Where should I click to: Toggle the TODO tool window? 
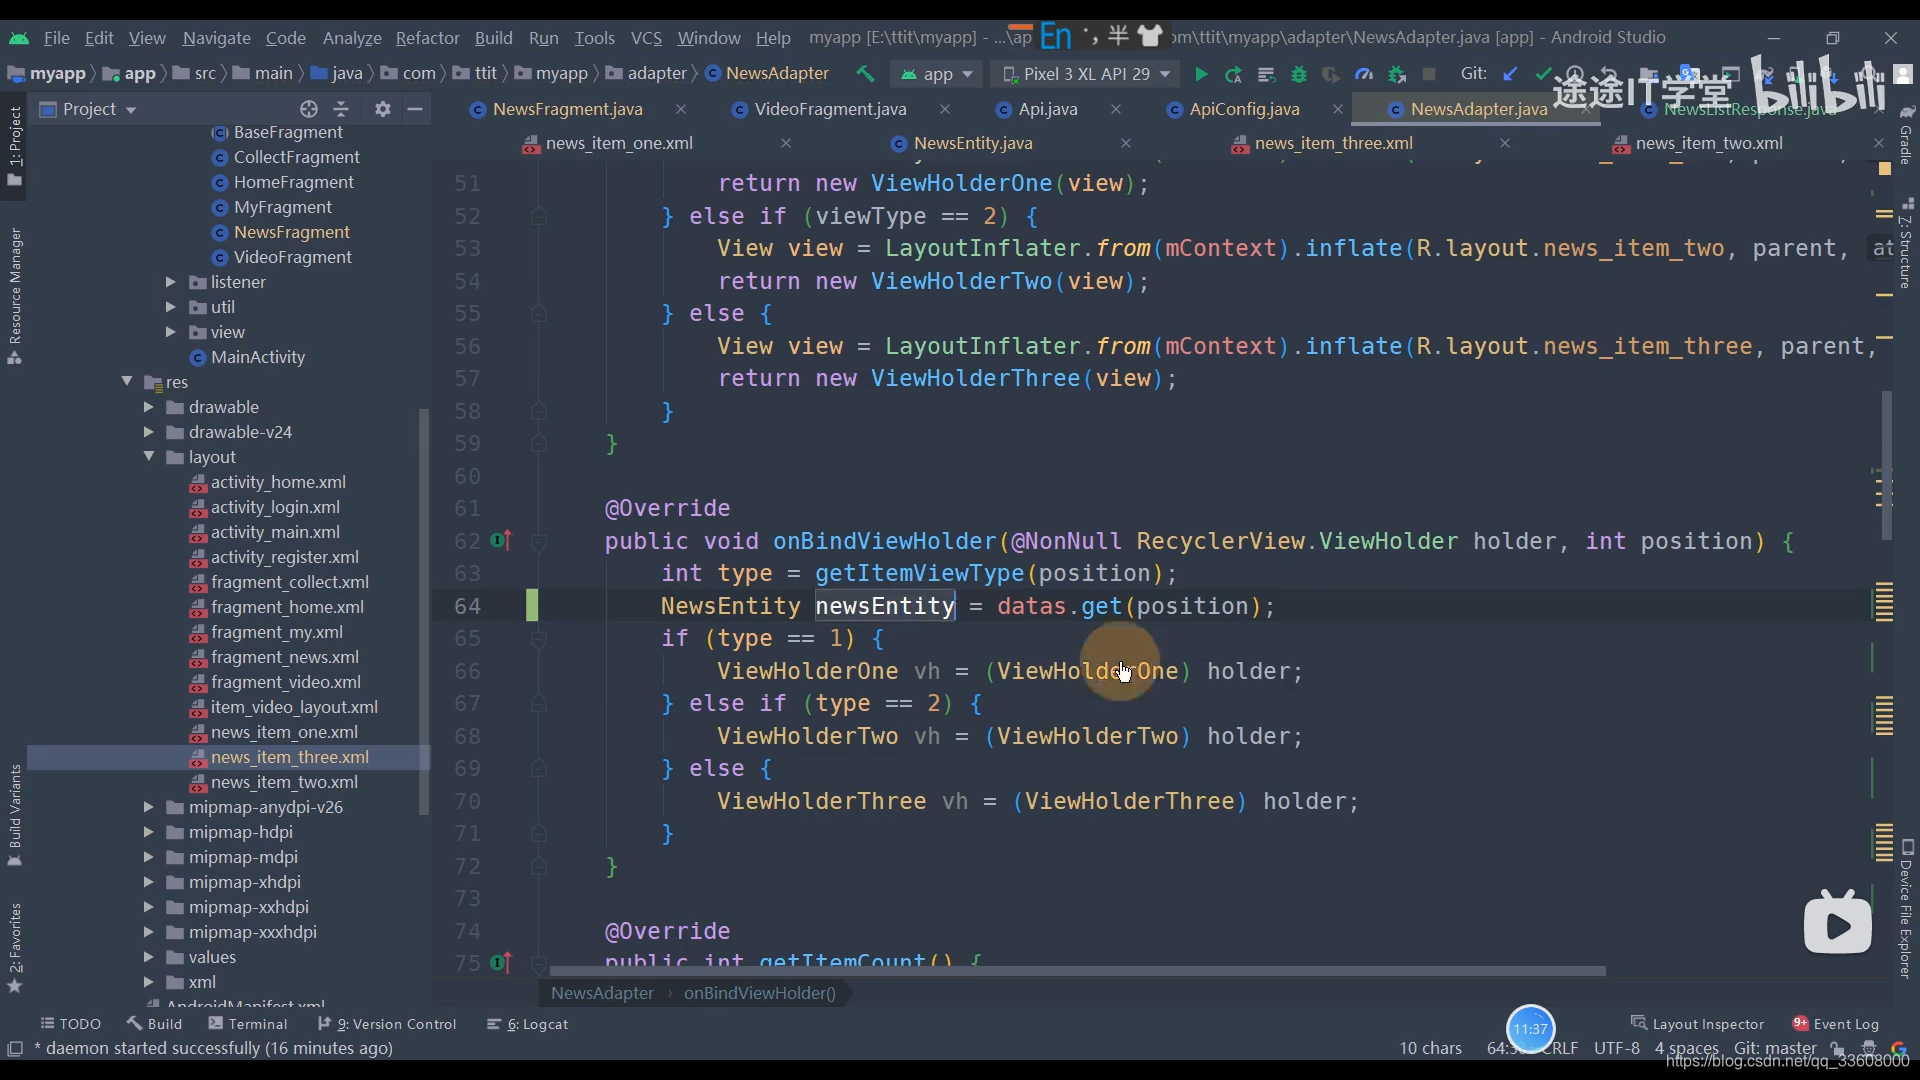click(x=70, y=1024)
